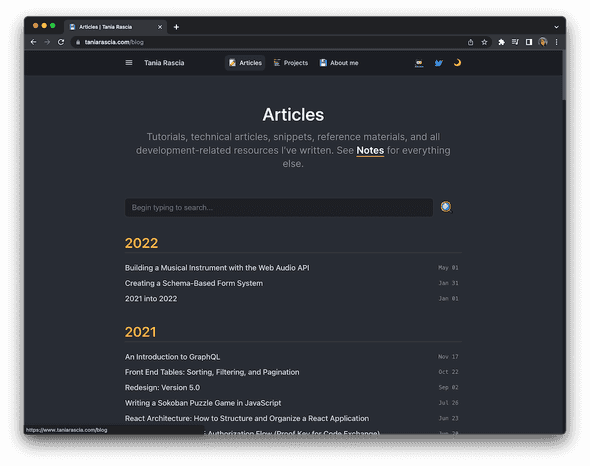Close the Articles | Tania Rascia tab
Image resolution: width=590 pixels, height=466 pixels.
point(160,27)
